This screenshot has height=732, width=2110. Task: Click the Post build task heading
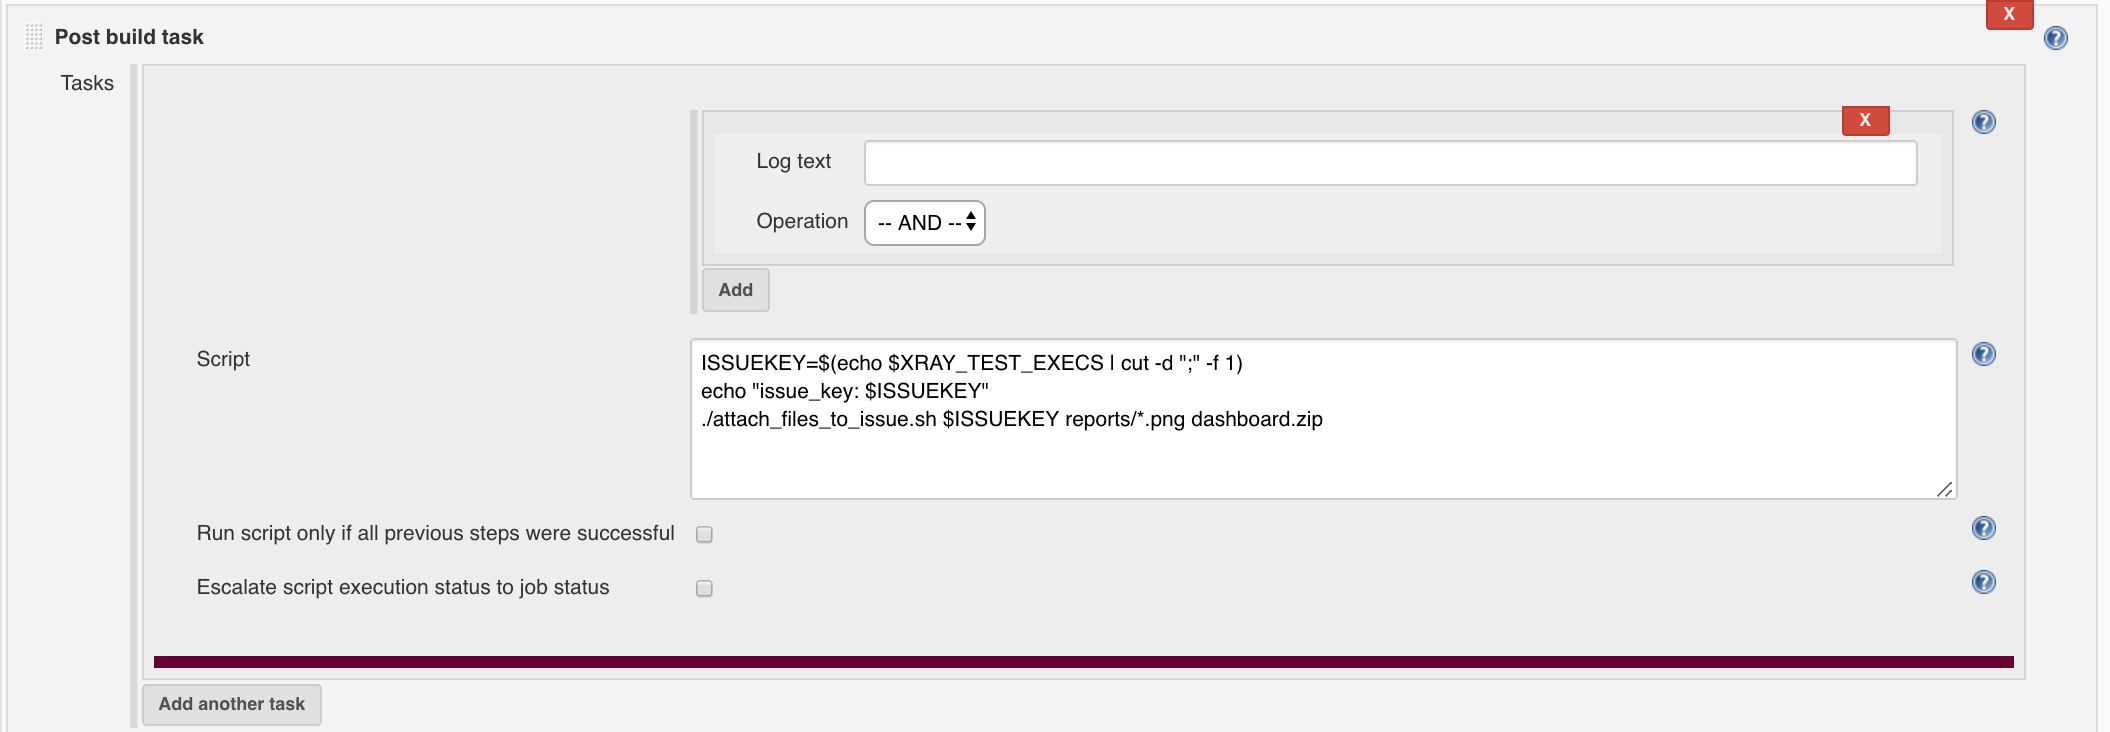[x=129, y=37]
